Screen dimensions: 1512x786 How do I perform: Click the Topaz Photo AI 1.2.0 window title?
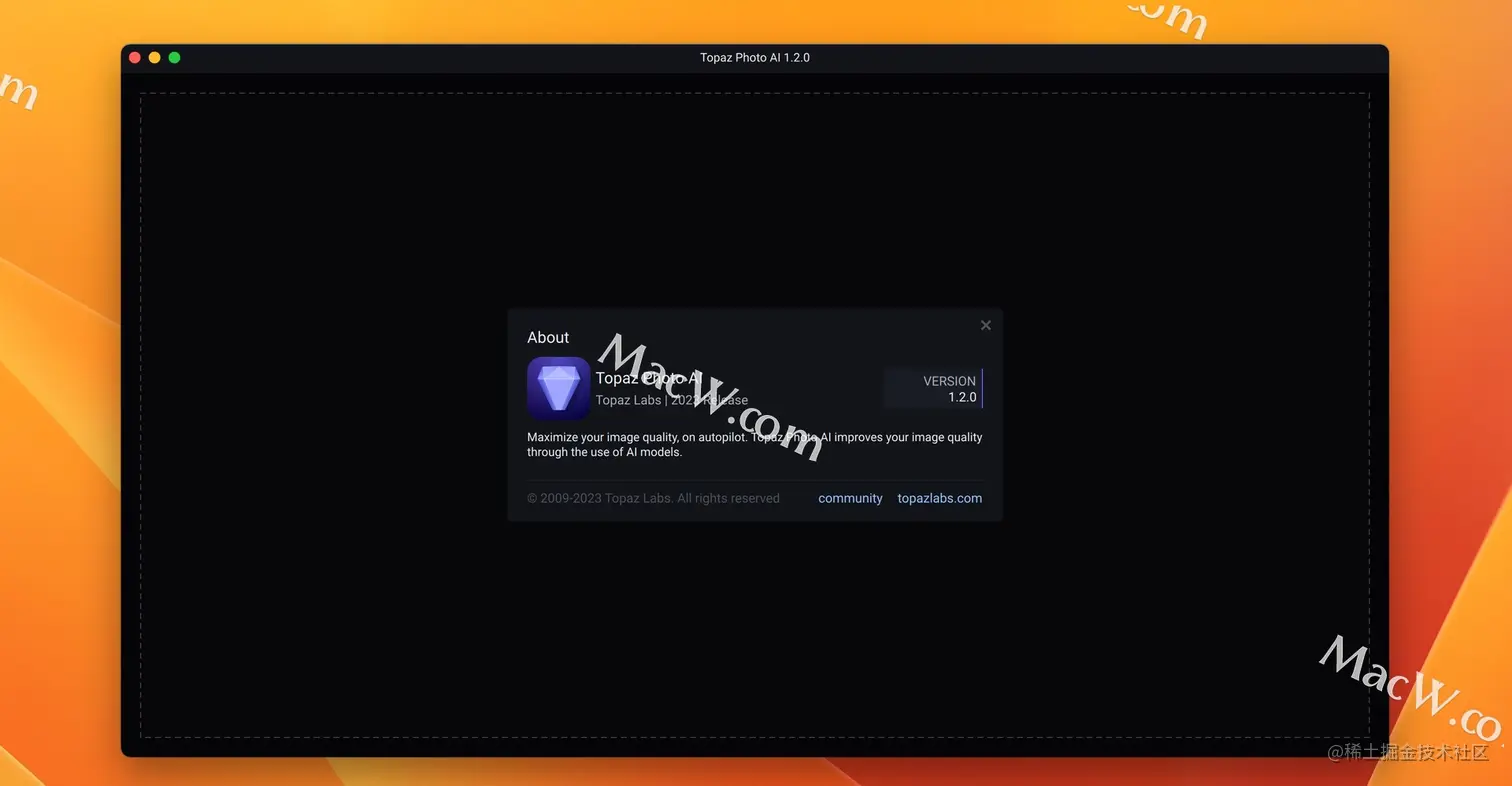755,58
